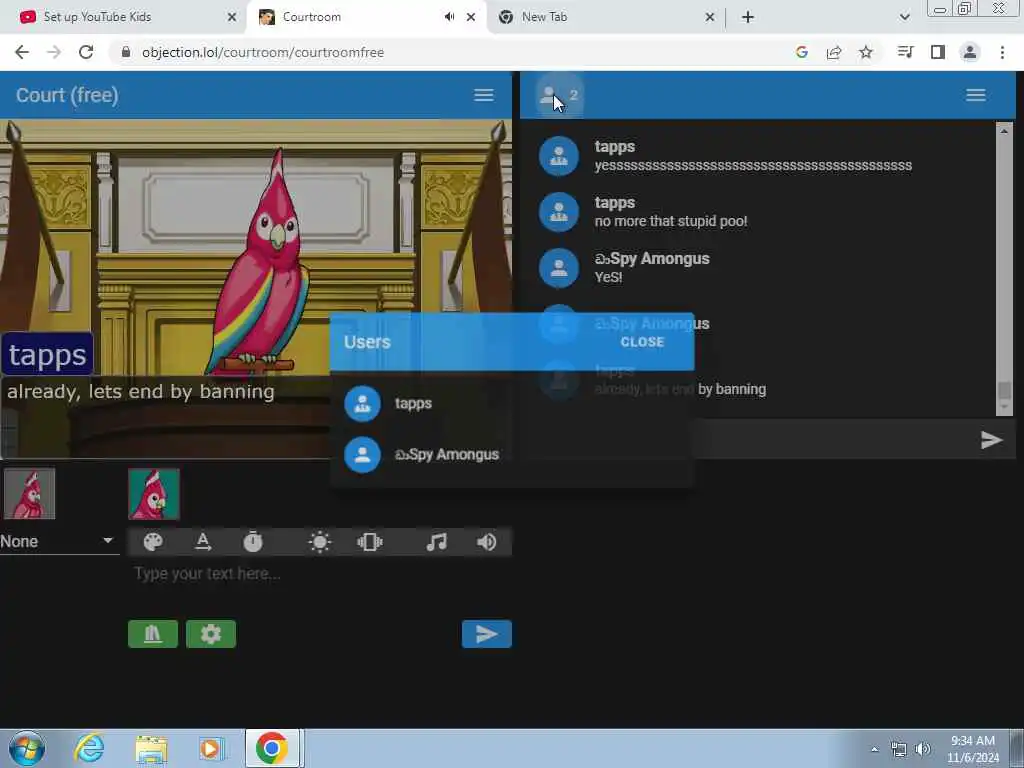Mute the Courtroom tab audio icon
The height and width of the screenshot is (768, 1024).
[449, 17]
